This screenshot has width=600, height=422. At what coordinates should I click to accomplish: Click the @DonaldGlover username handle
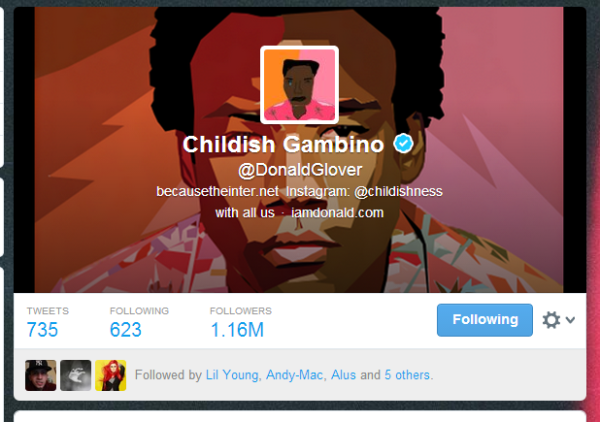point(300,170)
